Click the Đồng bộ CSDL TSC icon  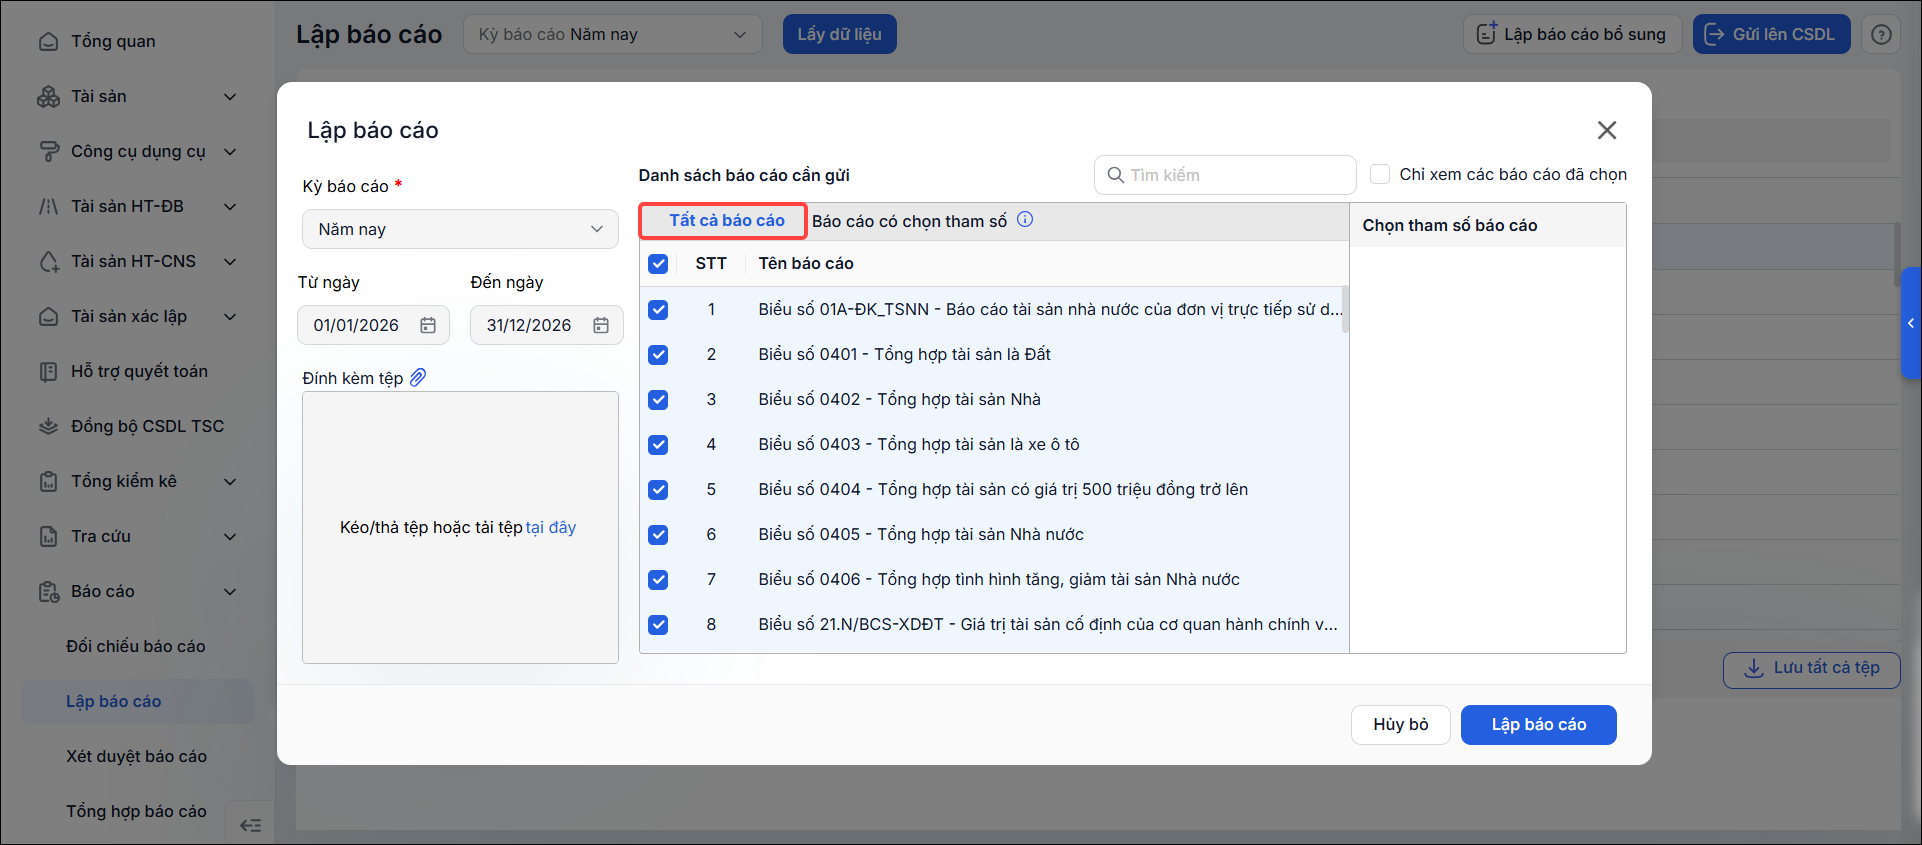point(48,427)
